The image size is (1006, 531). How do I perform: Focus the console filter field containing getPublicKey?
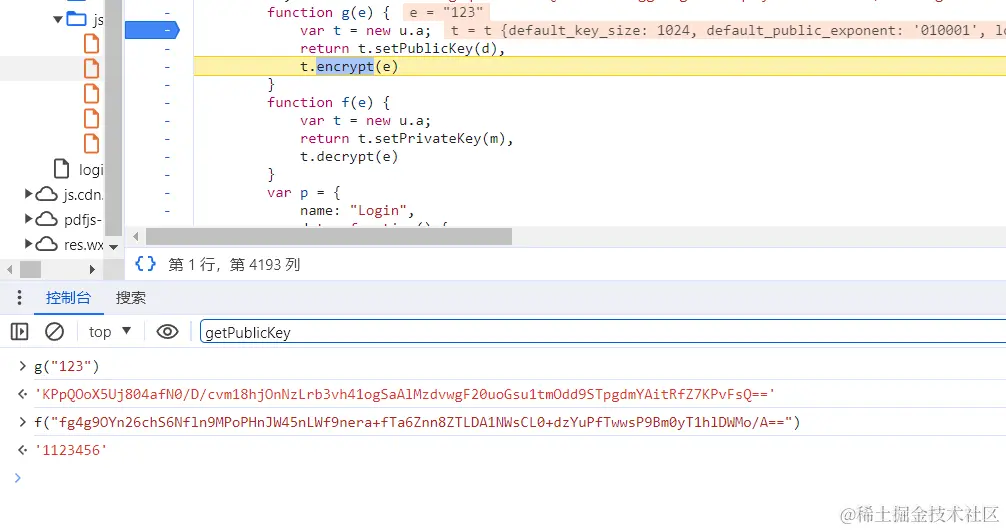point(603,332)
